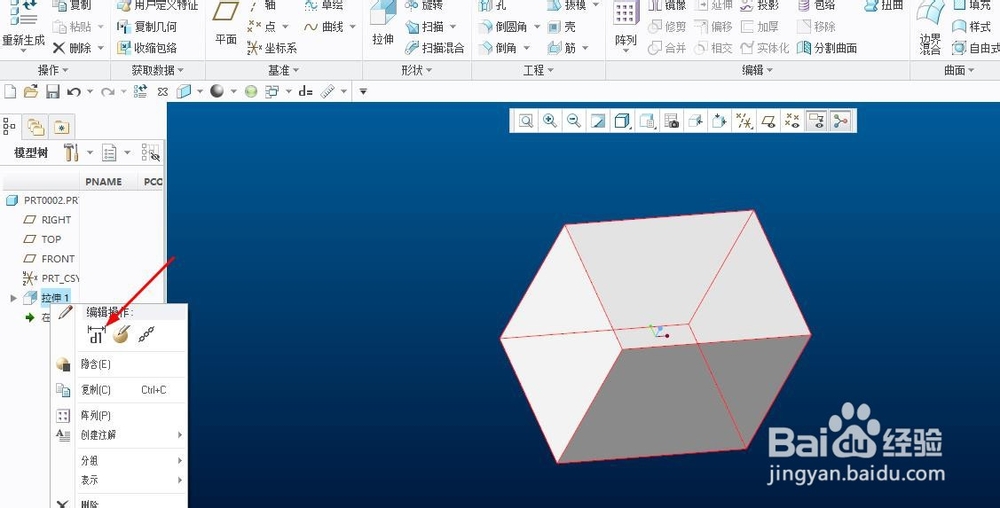Click the Copy Geometry (复制几何) tool
Image resolution: width=1000 pixels, height=508 pixels.
tap(147, 27)
